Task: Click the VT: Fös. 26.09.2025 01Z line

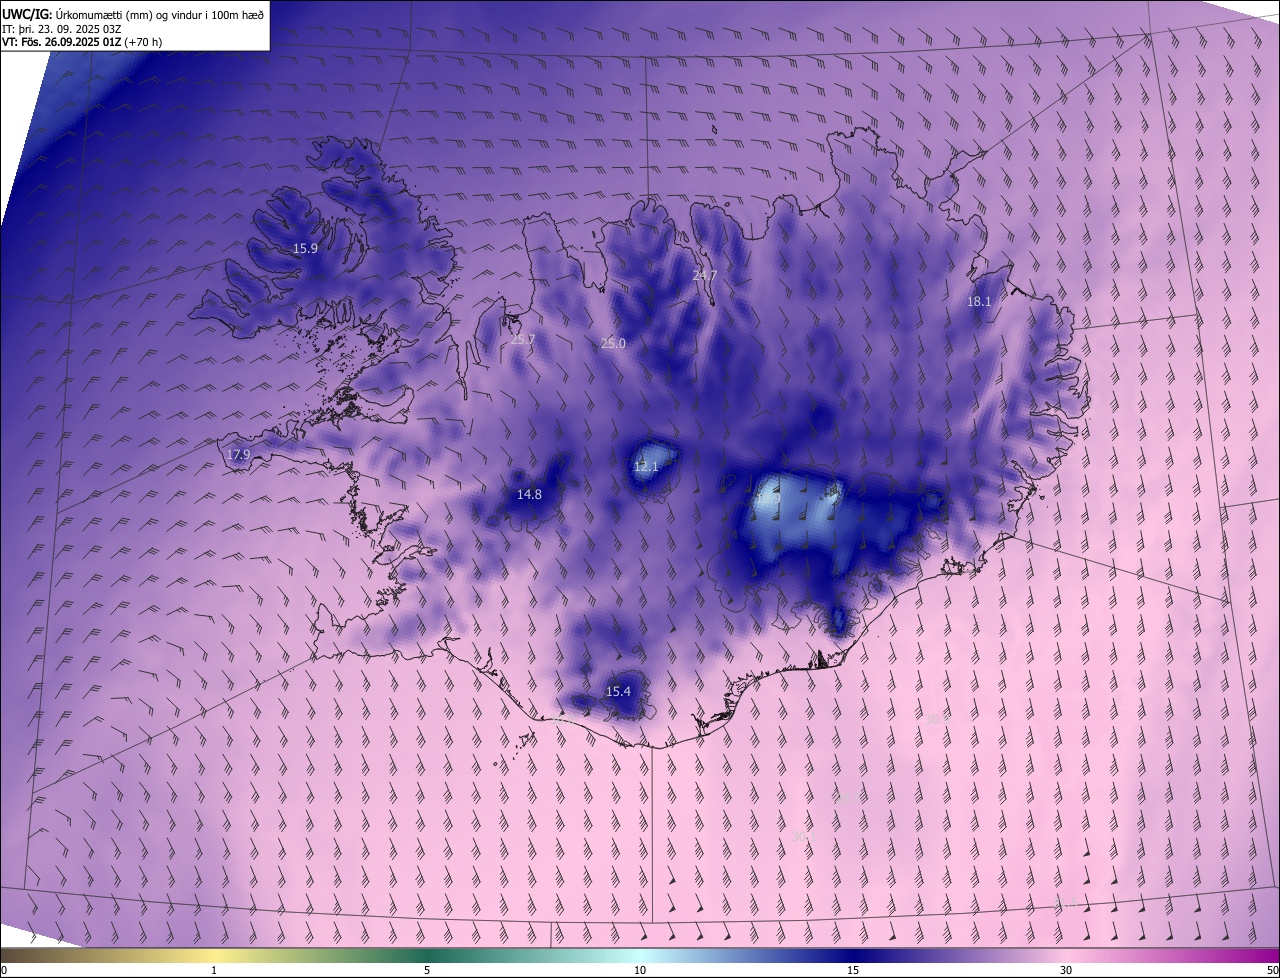Action: [82, 42]
